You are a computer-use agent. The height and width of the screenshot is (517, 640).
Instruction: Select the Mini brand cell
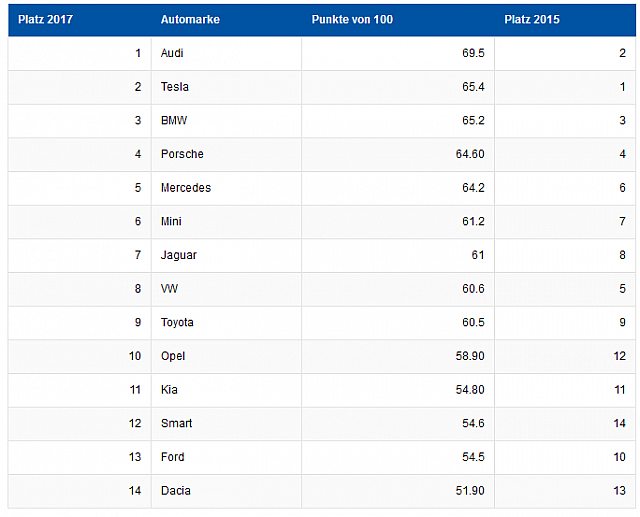point(171,222)
